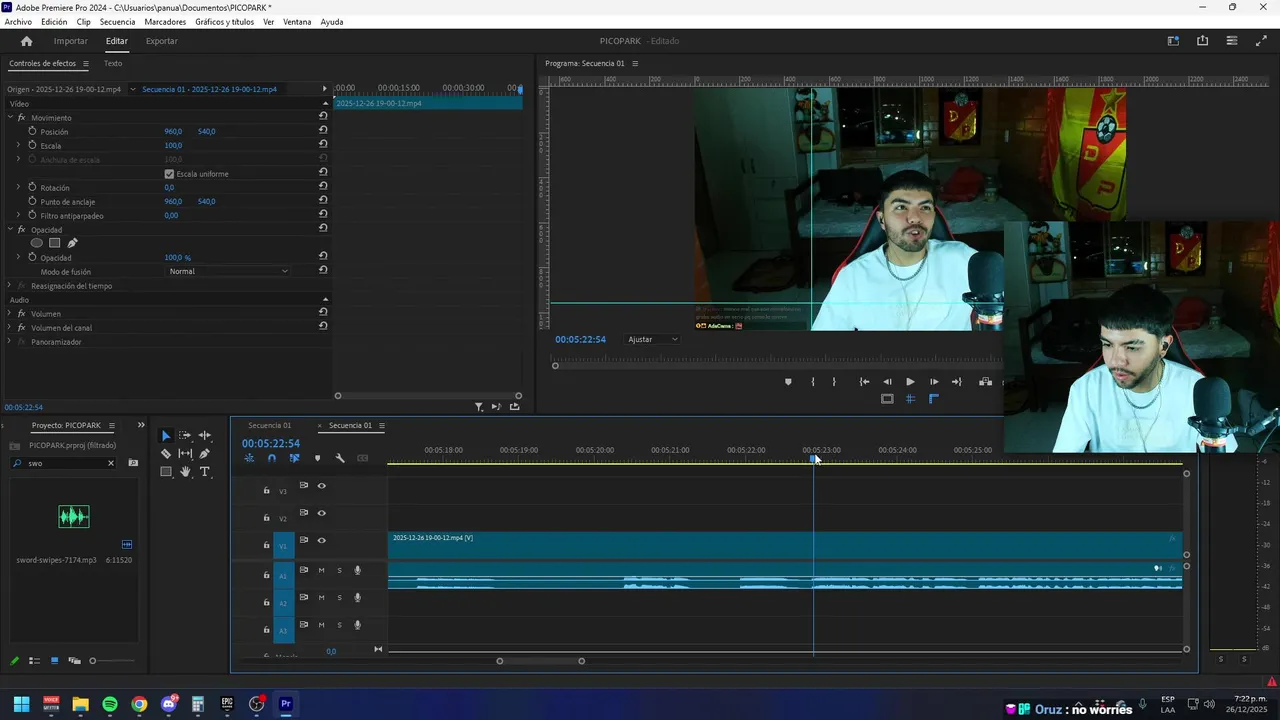
Task: Expand Escala property
Action: click(x=18, y=145)
